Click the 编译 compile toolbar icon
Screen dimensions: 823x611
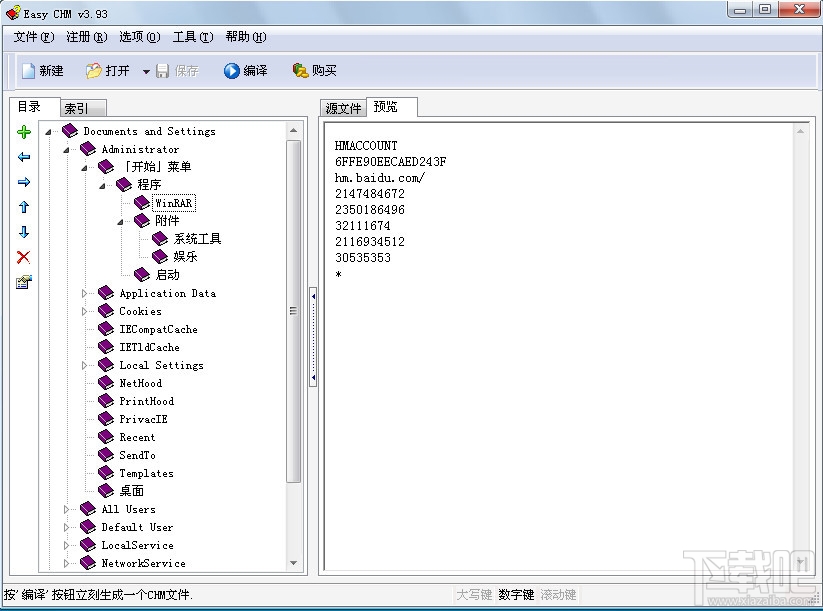pos(245,70)
